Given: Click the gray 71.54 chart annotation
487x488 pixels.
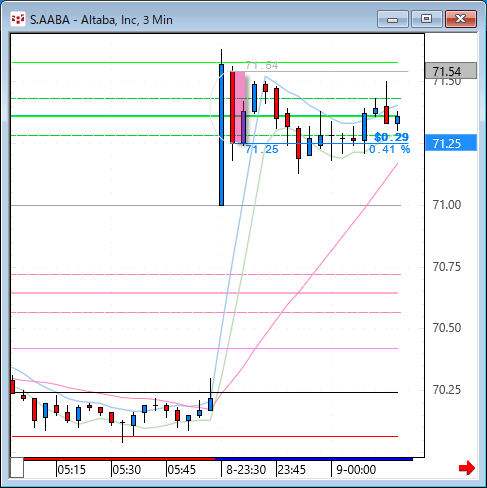Looking at the screenshot, I should coord(262,65).
